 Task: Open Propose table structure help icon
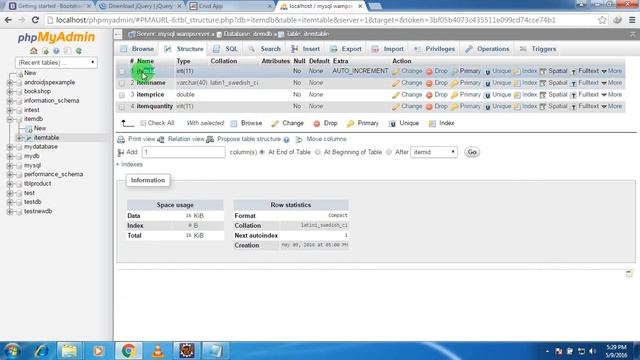[287, 140]
